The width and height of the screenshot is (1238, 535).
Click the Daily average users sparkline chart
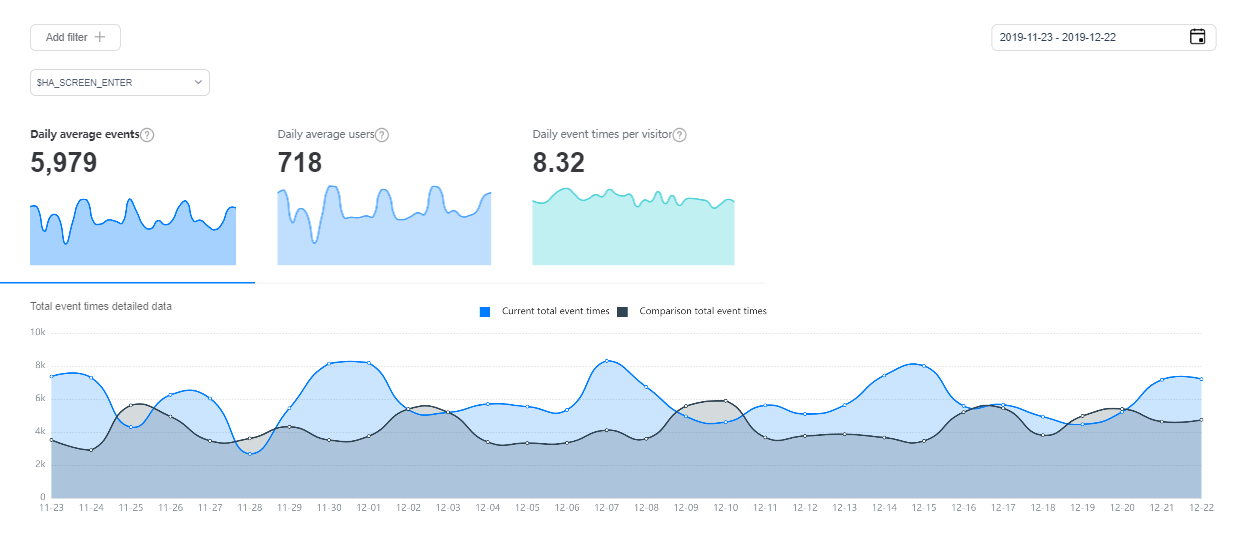coord(384,225)
